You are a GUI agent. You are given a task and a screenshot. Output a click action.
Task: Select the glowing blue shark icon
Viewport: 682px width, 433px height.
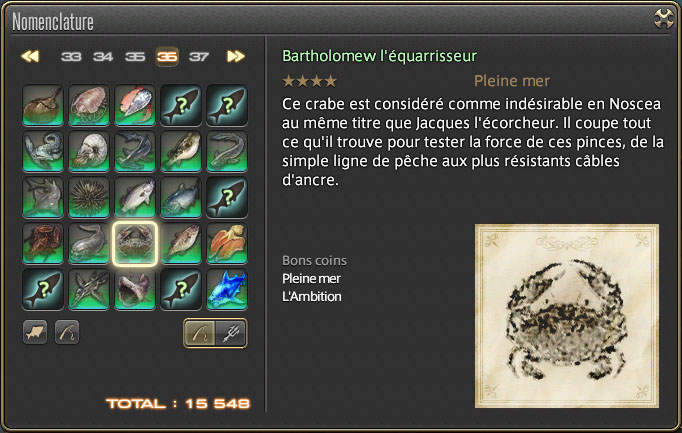point(227,290)
